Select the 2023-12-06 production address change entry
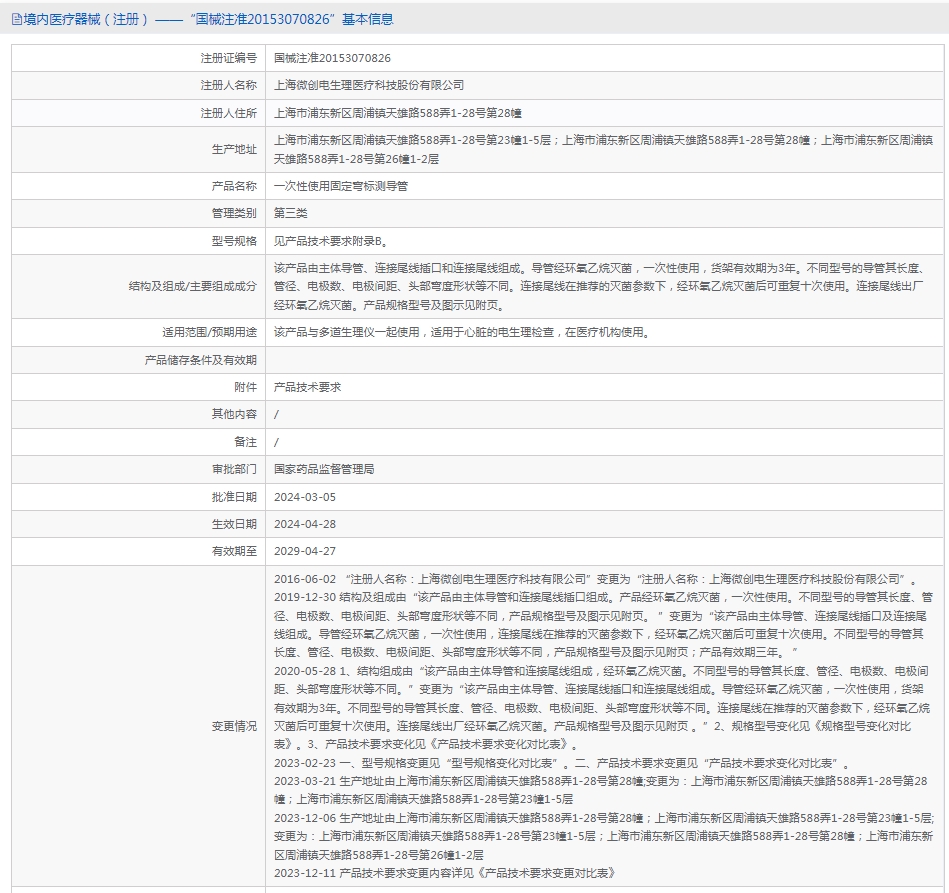 603,837
